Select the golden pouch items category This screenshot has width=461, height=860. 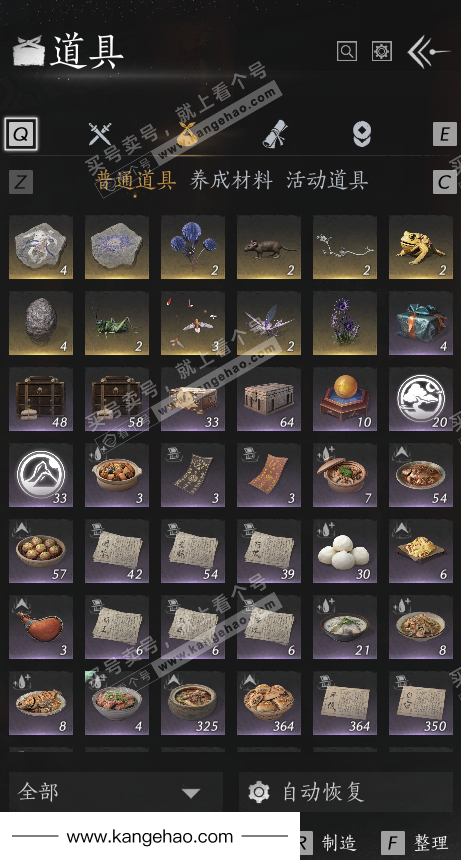(x=187, y=134)
